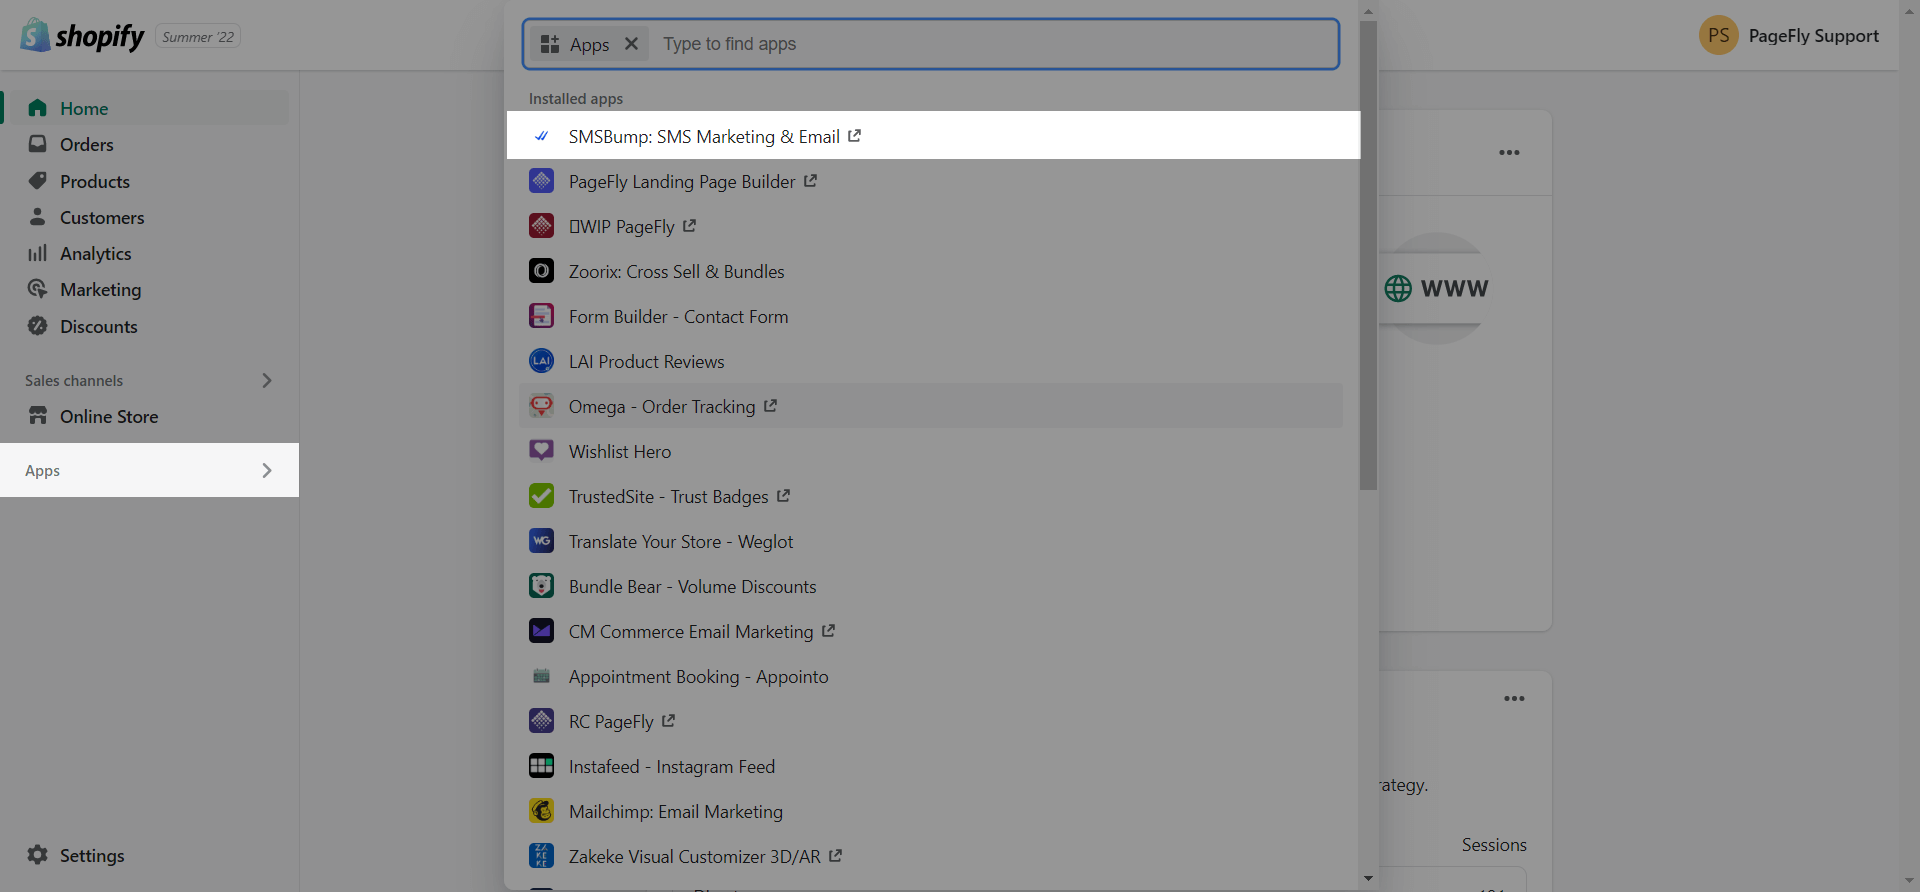Open LAI Product Reviews app
This screenshot has width=1920, height=892.
tap(930, 361)
